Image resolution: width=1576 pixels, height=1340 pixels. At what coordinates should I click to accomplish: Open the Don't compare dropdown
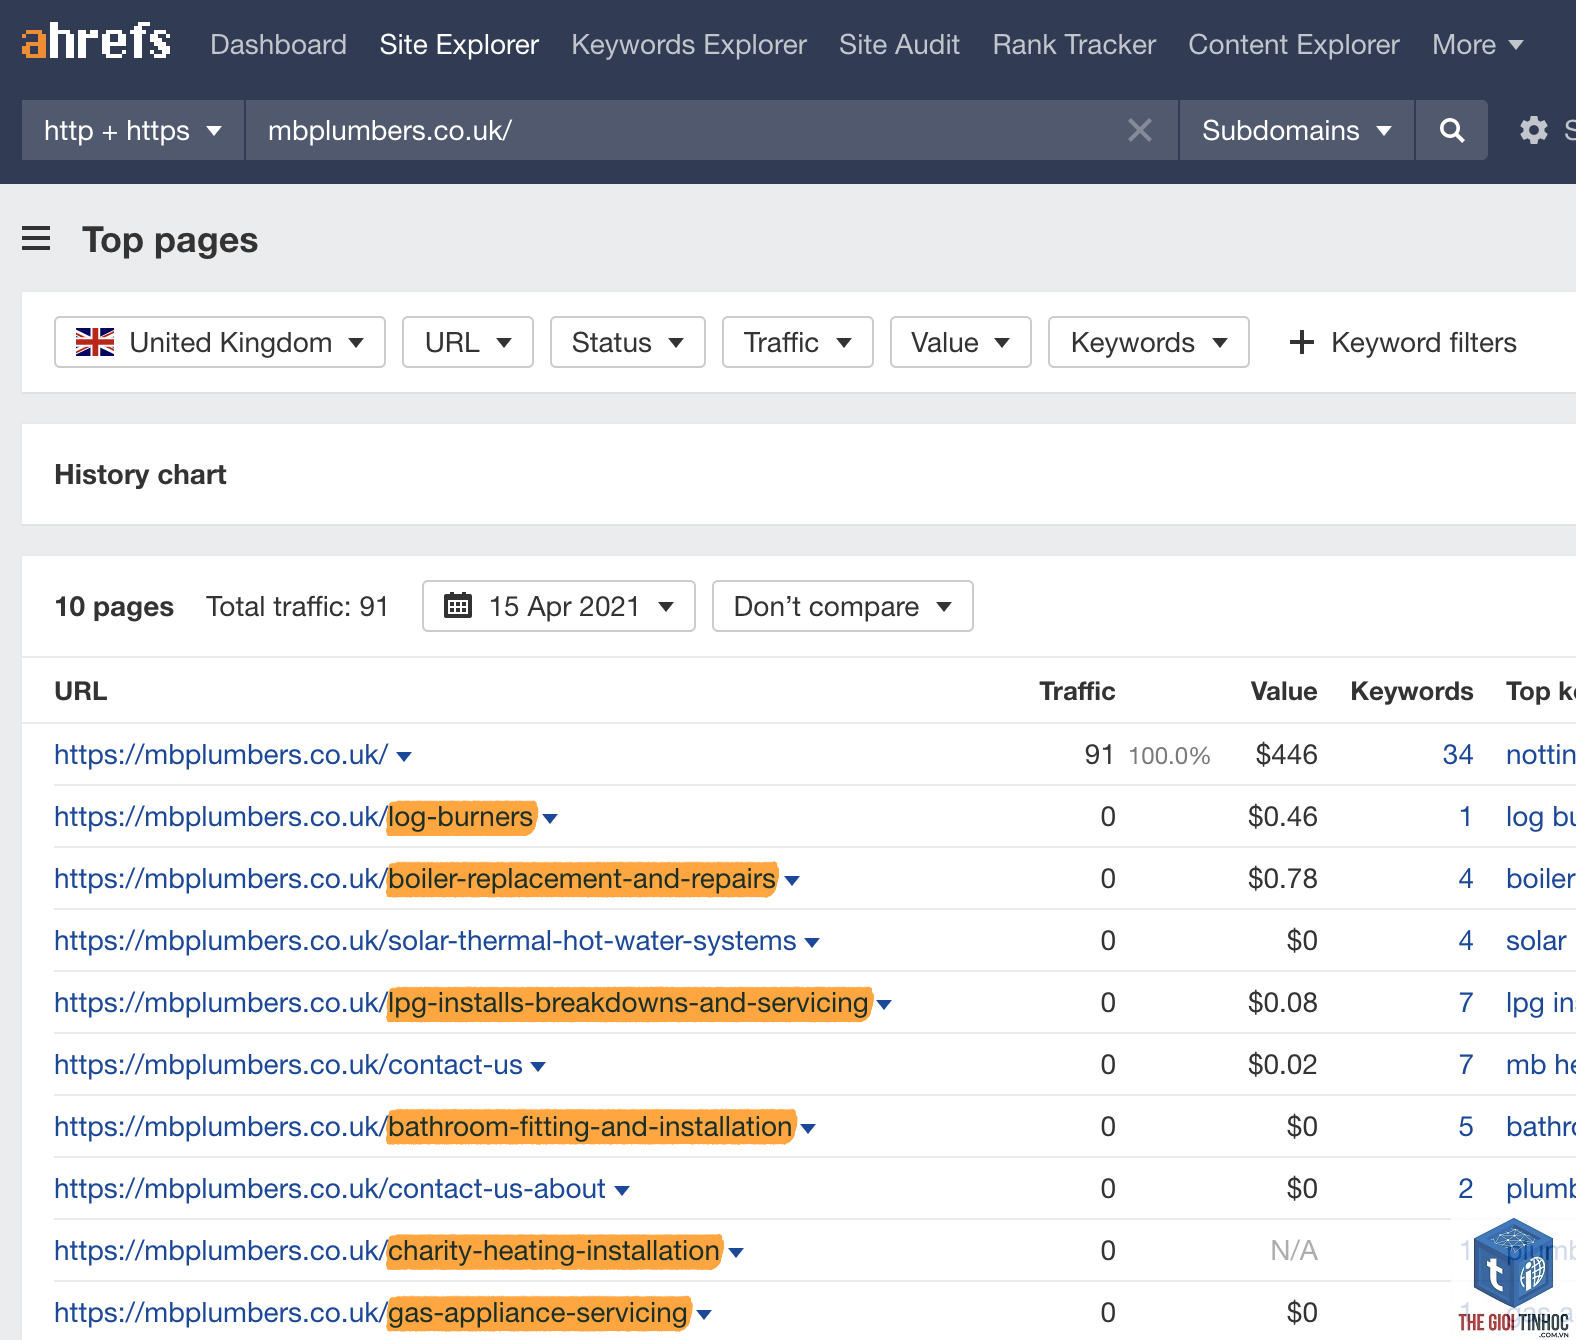(843, 606)
